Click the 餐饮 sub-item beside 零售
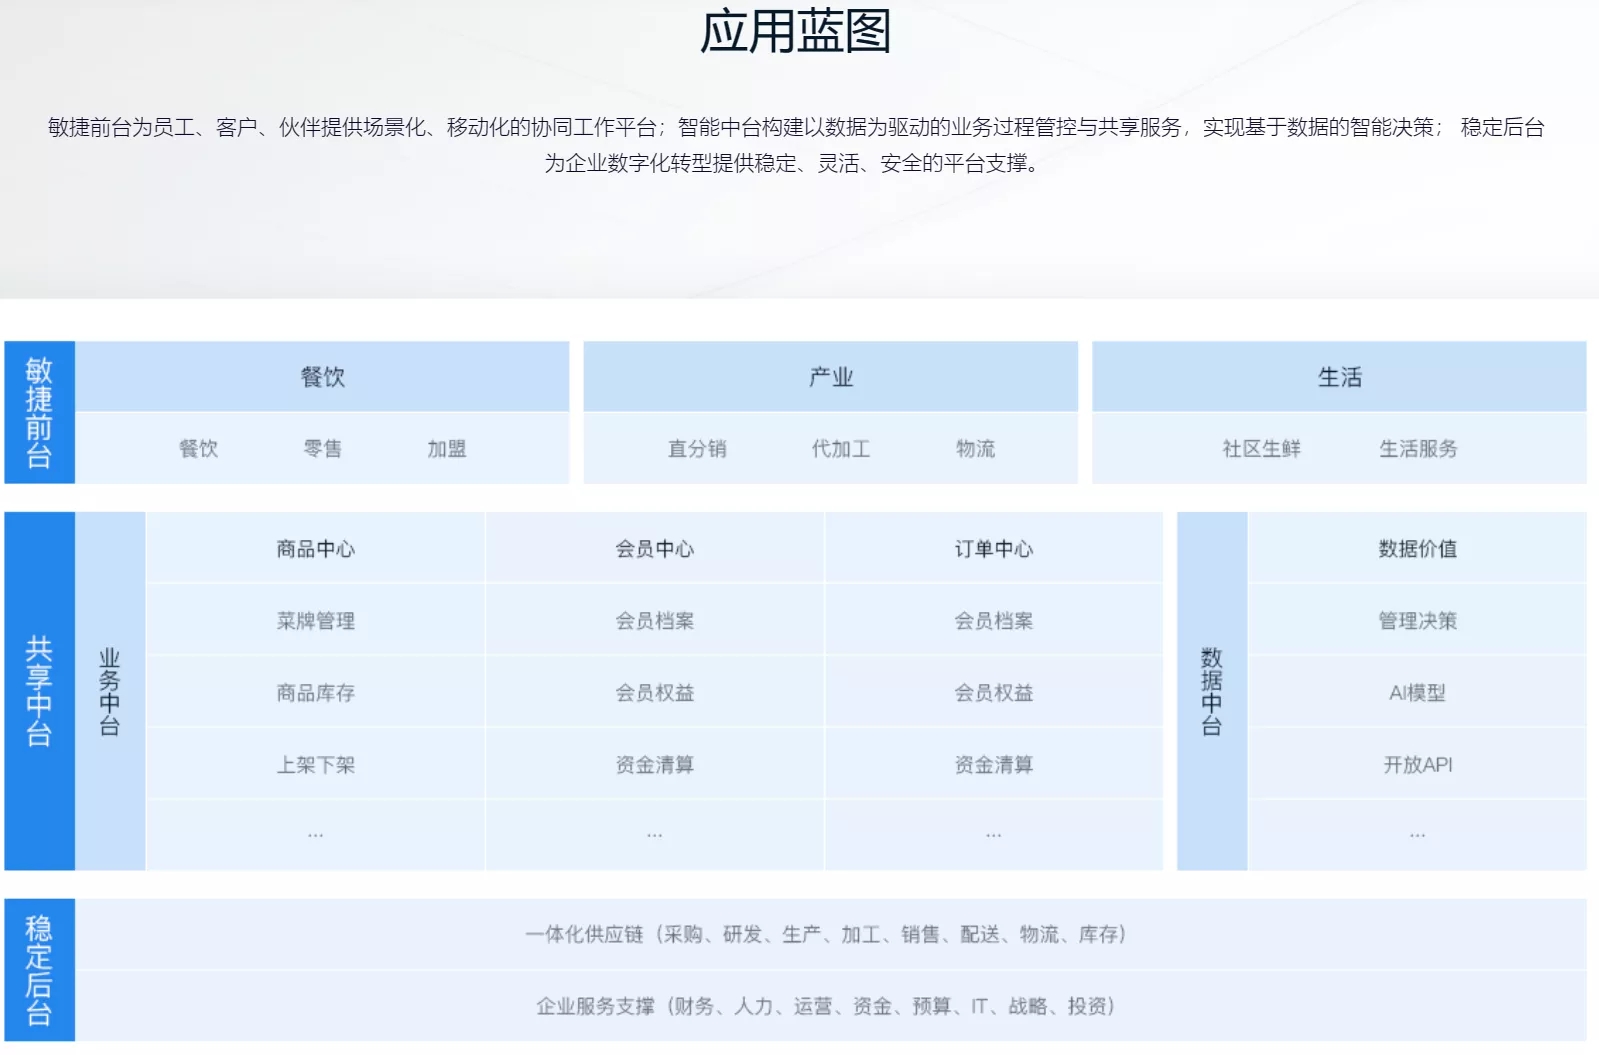Viewport: 1599px width, 1055px height. [x=198, y=449]
